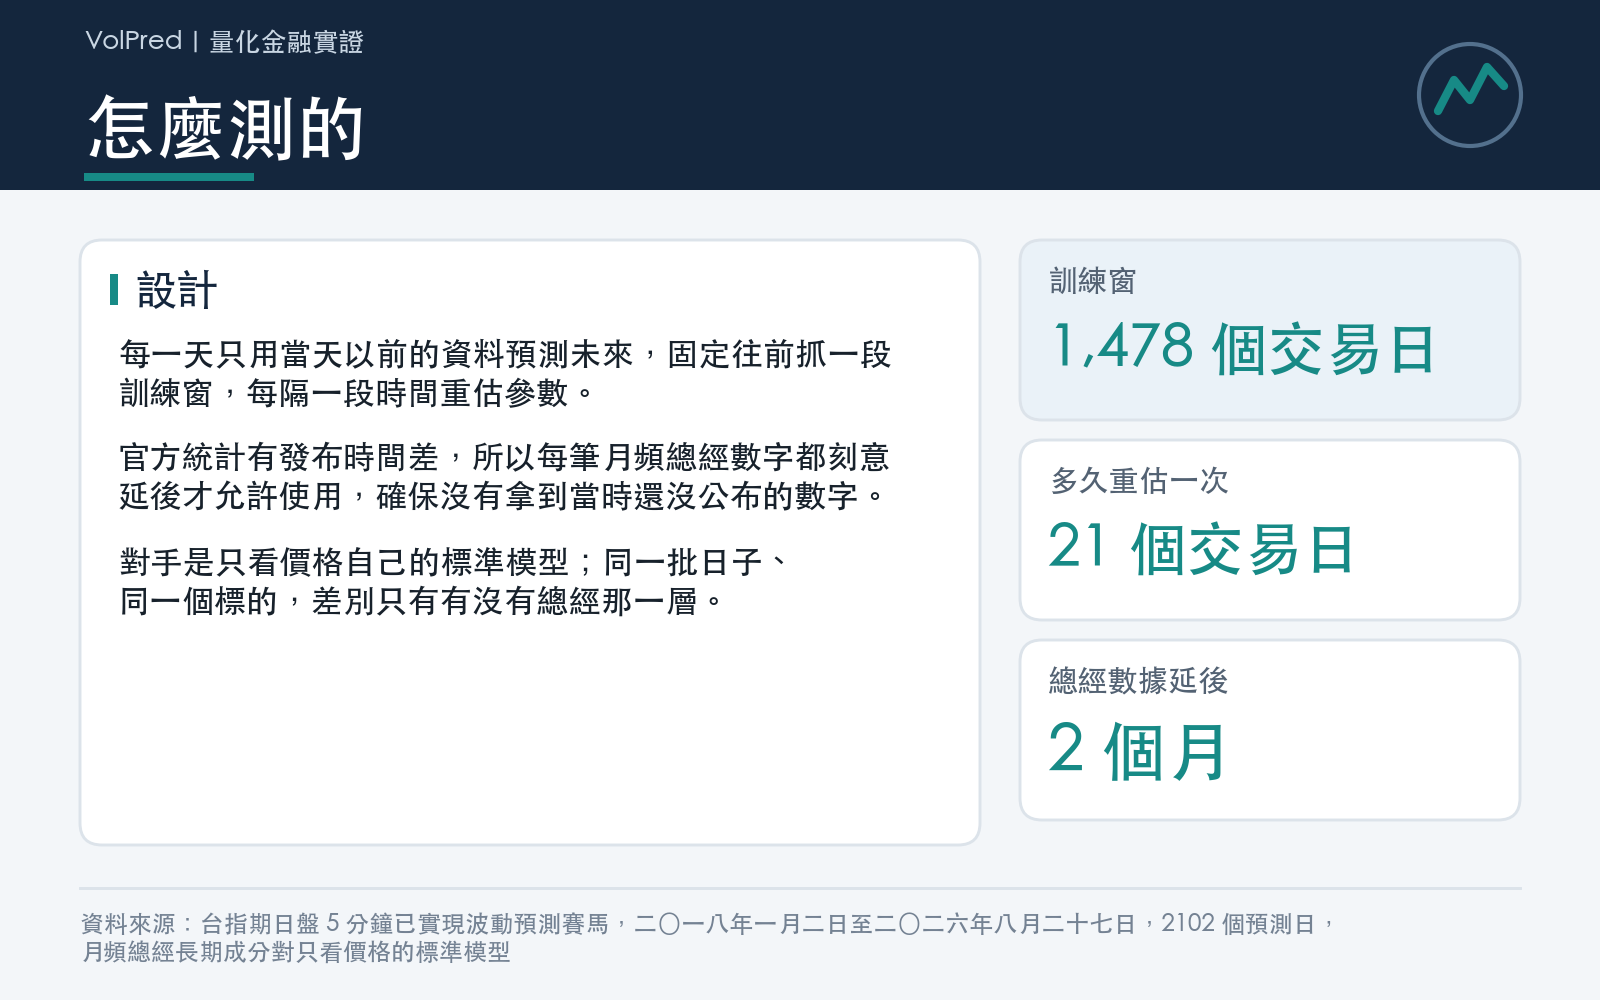
Task: Select the "訓練窗" card label
Action: (x=1093, y=281)
